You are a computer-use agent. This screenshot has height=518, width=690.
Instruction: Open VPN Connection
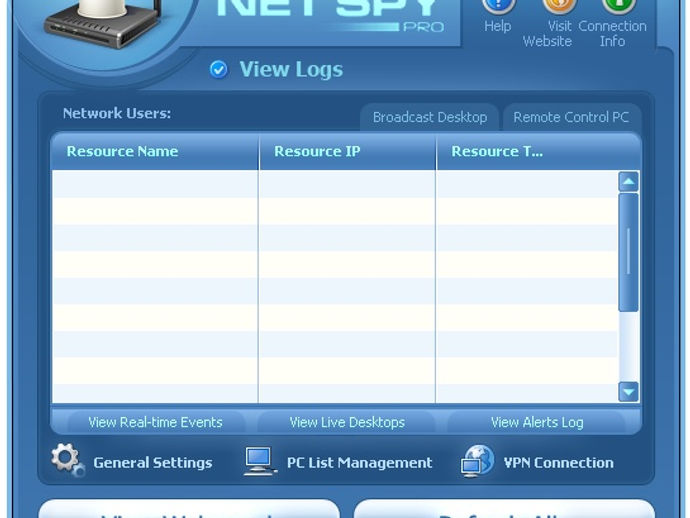pos(558,463)
